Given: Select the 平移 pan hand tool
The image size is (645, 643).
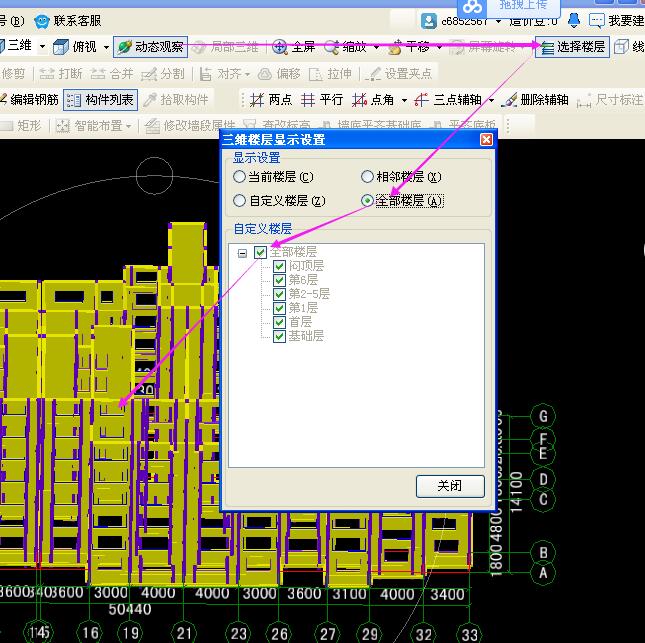Looking at the screenshot, I should click(x=409, y=47).
